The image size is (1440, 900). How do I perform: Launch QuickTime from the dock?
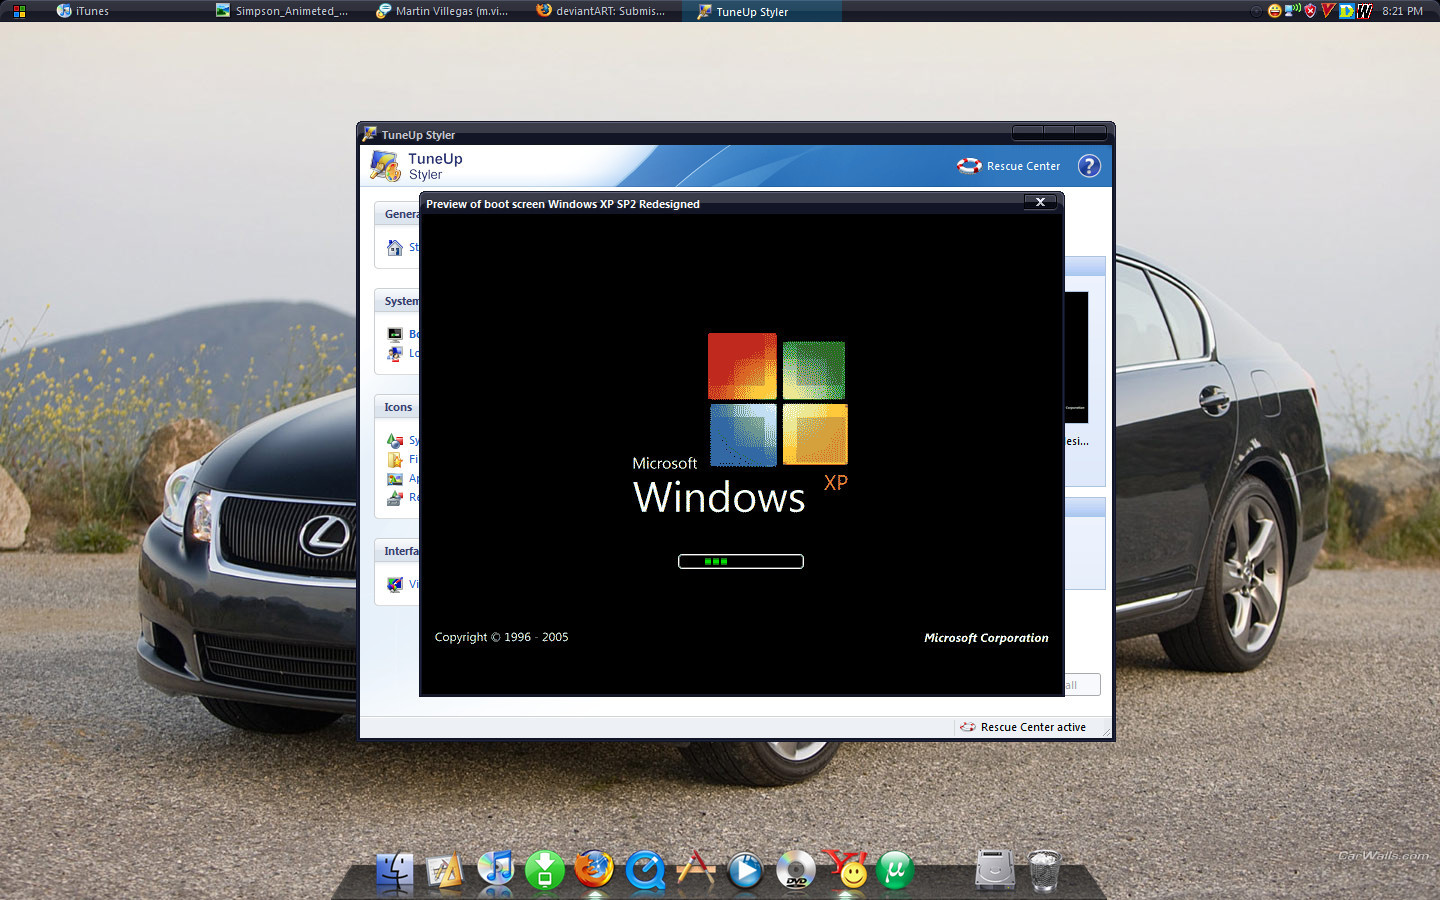click(645, 871)
